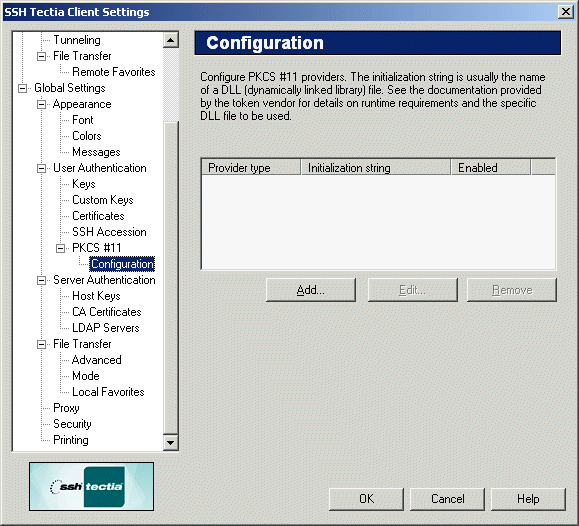Image resolution: width=579 pixels, height=526 pixels.
Task: Open Certificates under User Authentication
Action: pos(98,216)
